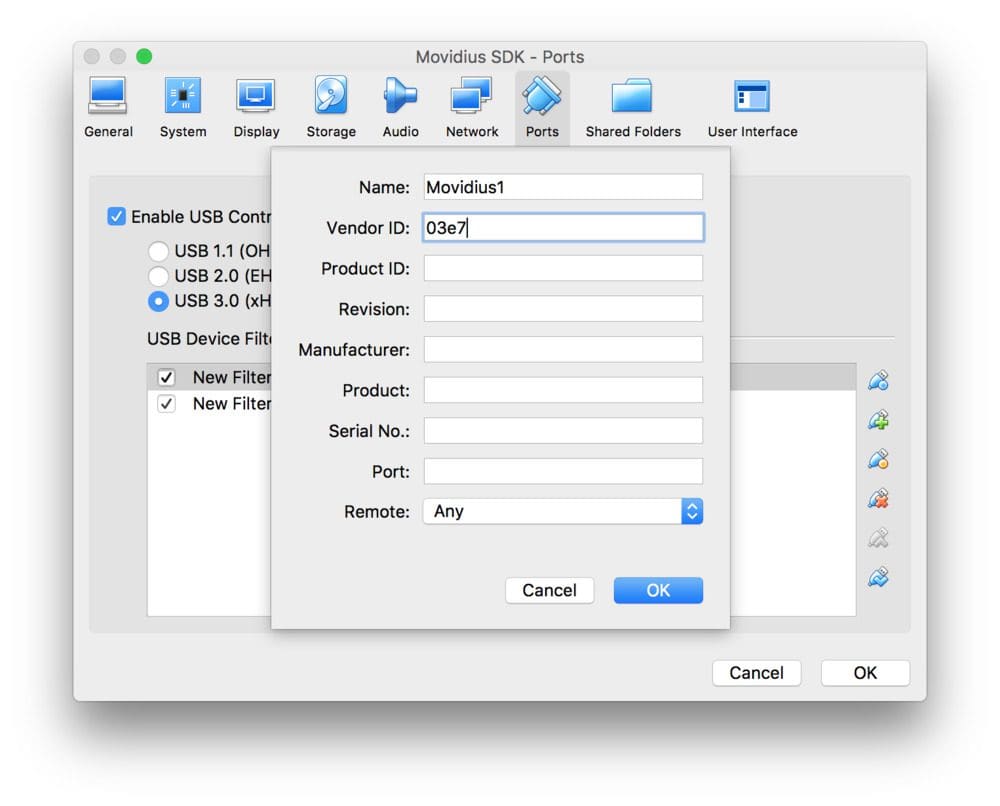Focus the Manufacturer input field
Image resolution: width=1000 pixels, height=806 pixels.
pos(563,350)
